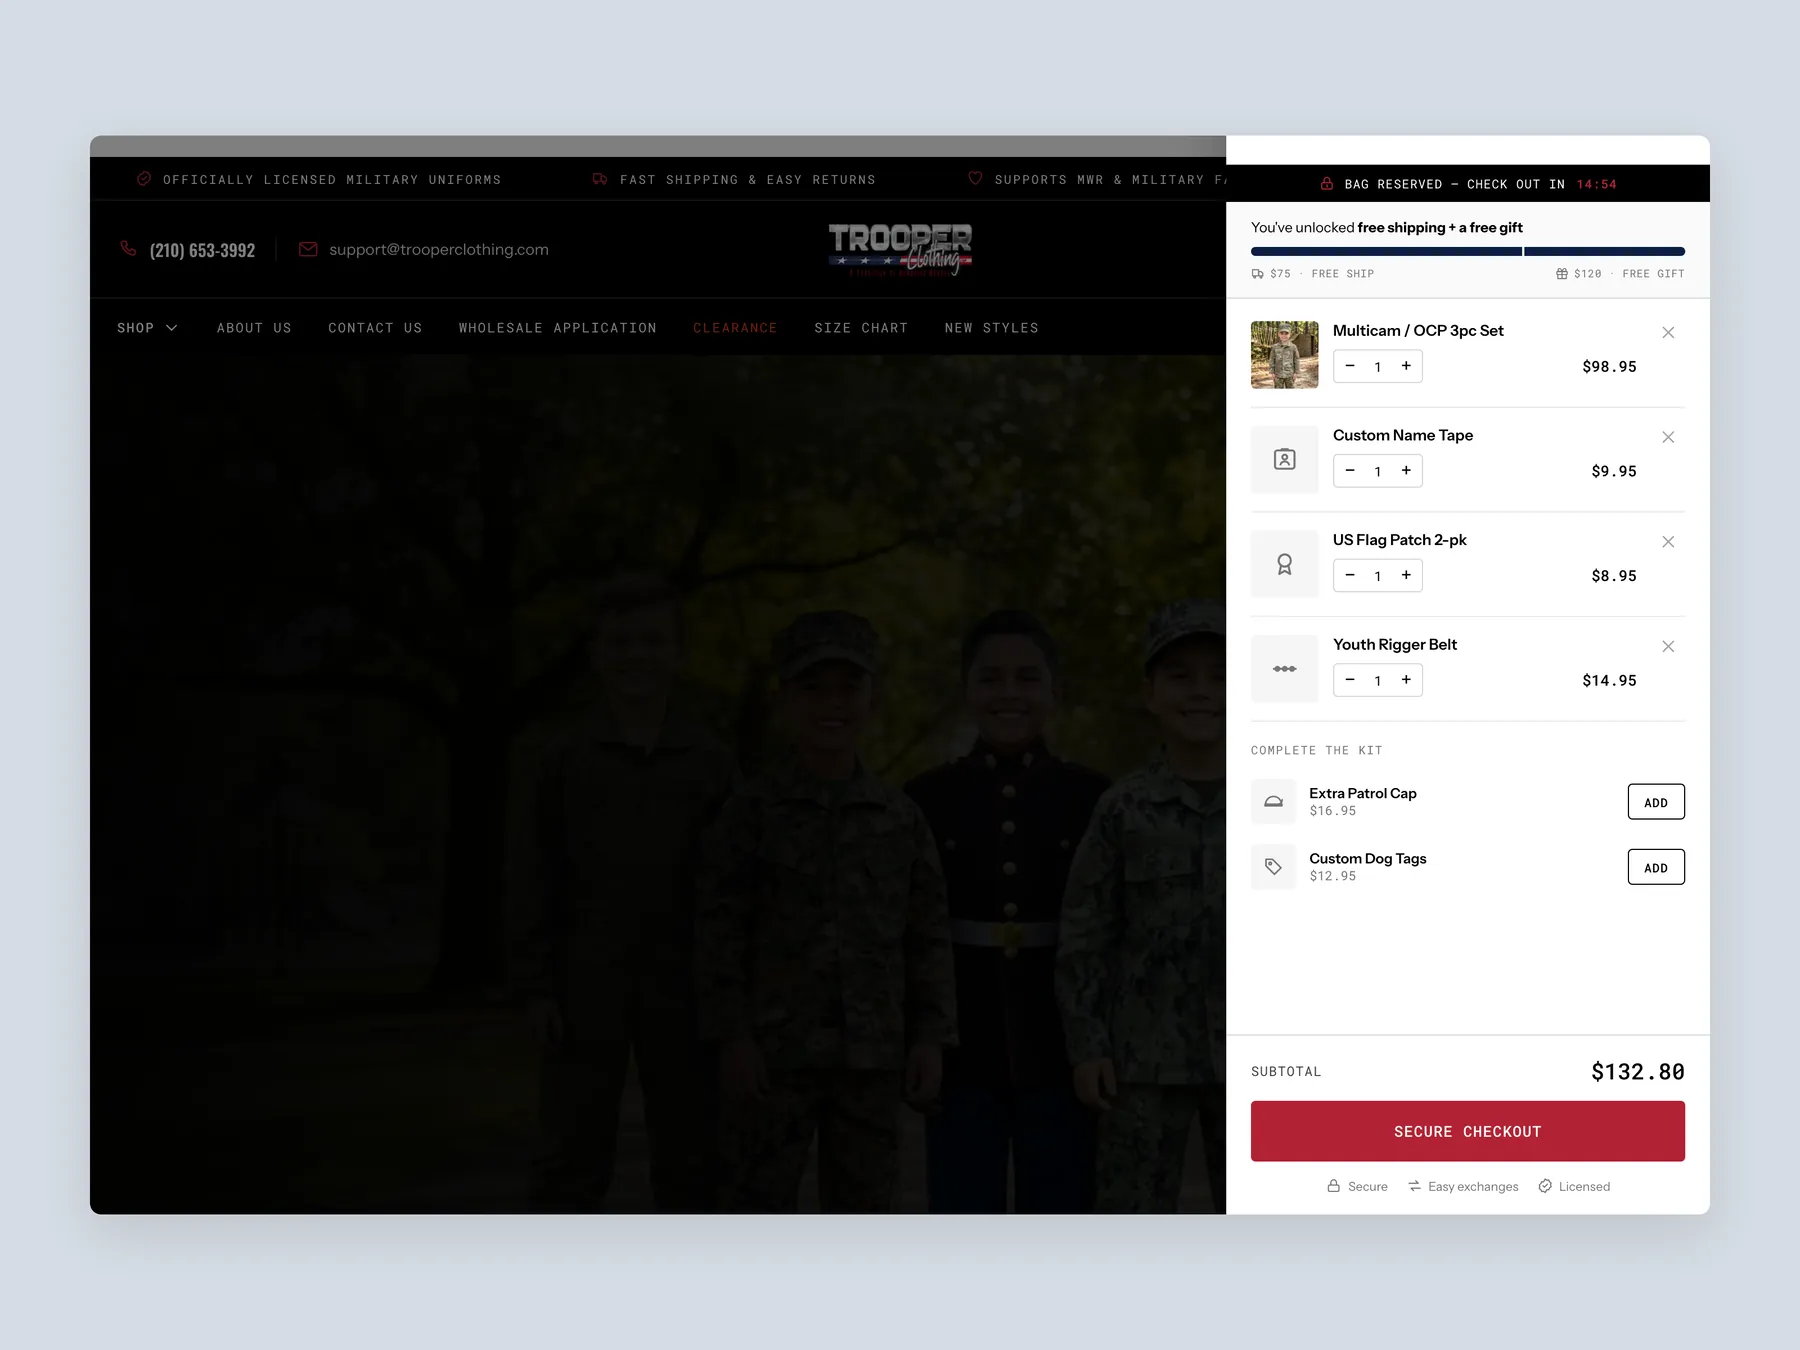Decrease quantity of US Flag Patch 2-pk
The width and height of the screenshot is (1800, 1350).
(x=1350, y=575)
